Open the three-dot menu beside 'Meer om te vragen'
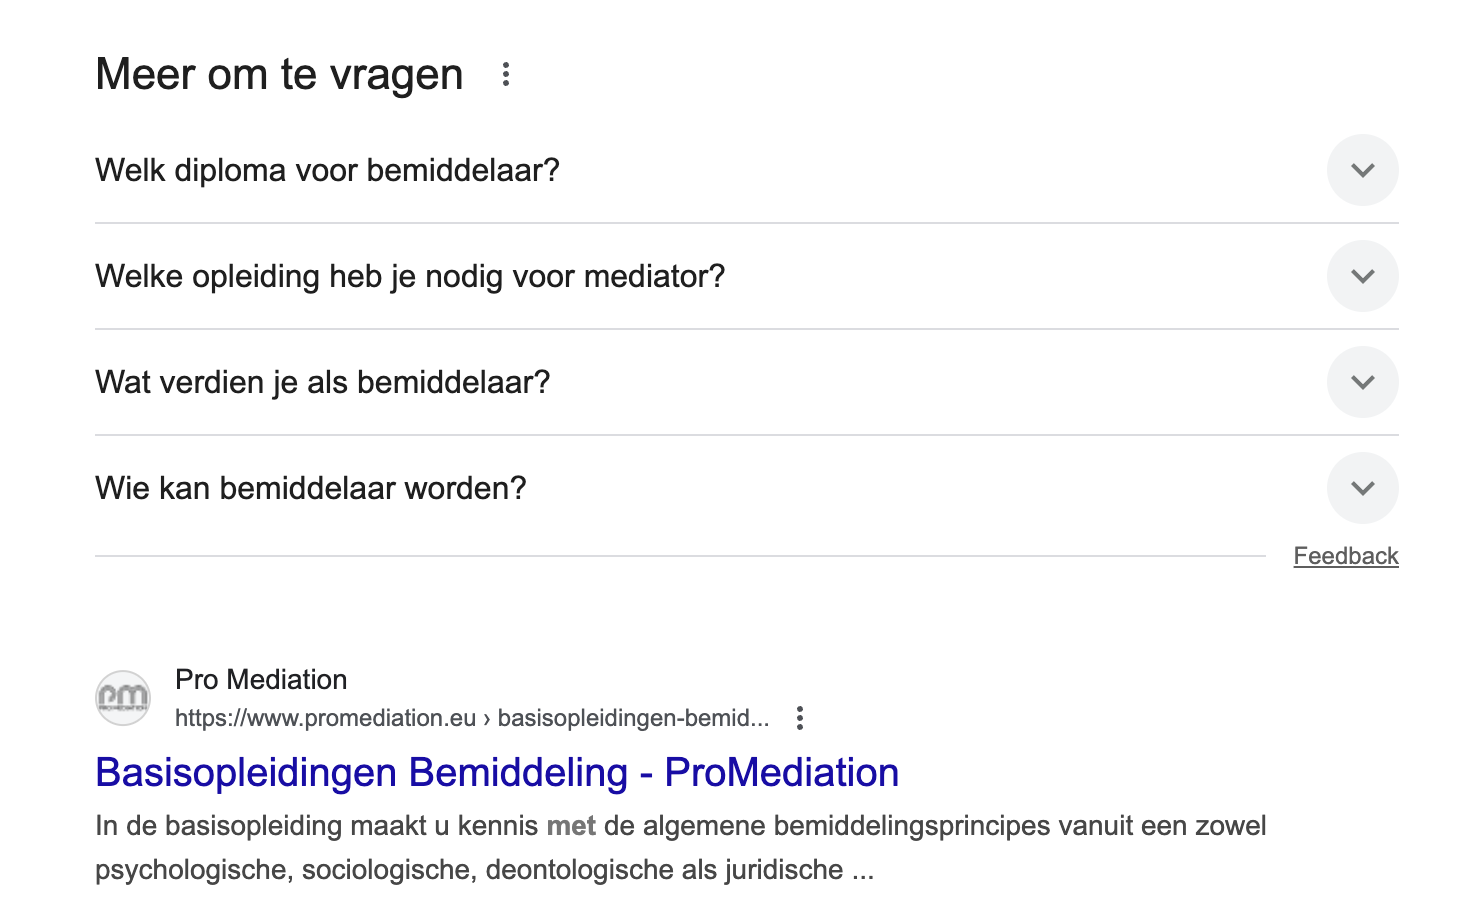The width and height of the screenshot is (1468, 920). (x=505, y=73)
